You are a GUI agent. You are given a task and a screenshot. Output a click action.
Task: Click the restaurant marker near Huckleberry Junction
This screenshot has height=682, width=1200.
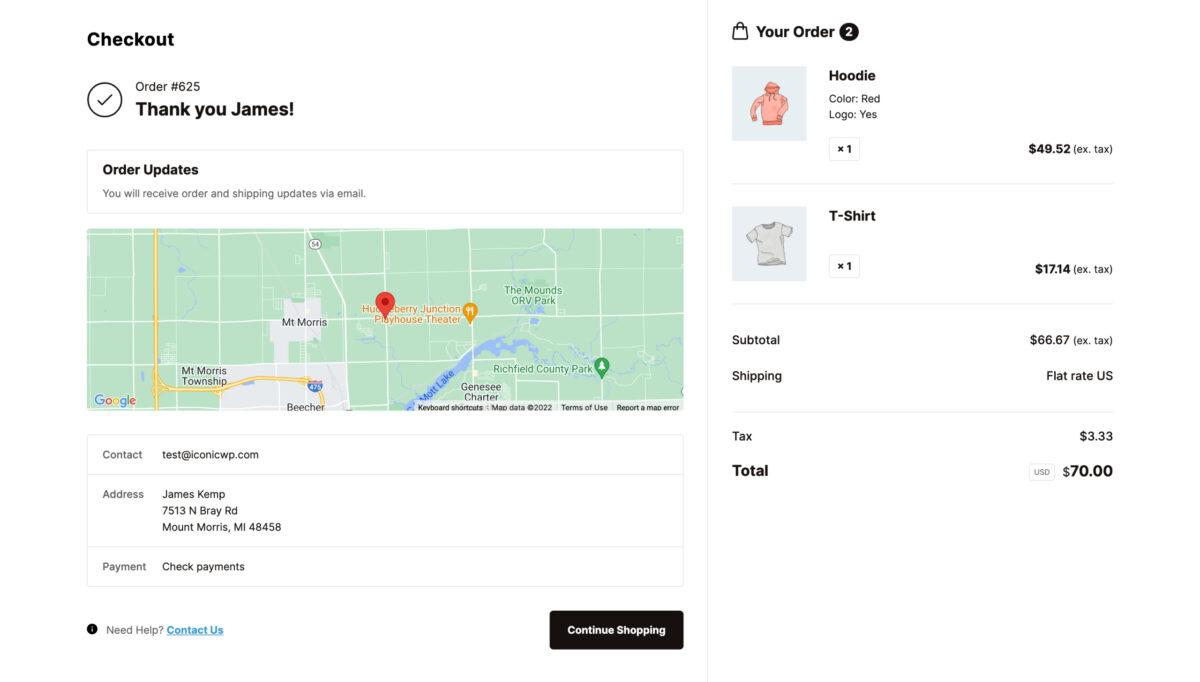(x=469, y=312)
